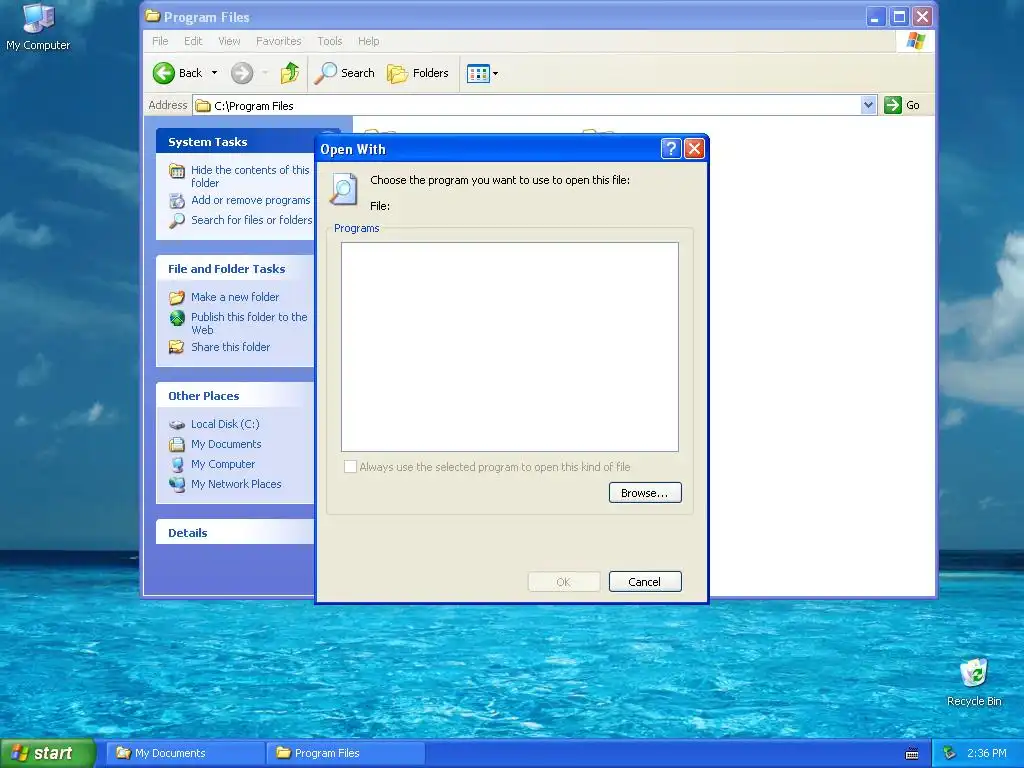Toggle the Folders pane button
The height and width of the screenshot is (768, 1024).
pyautogui.click(x=417, y=73)
